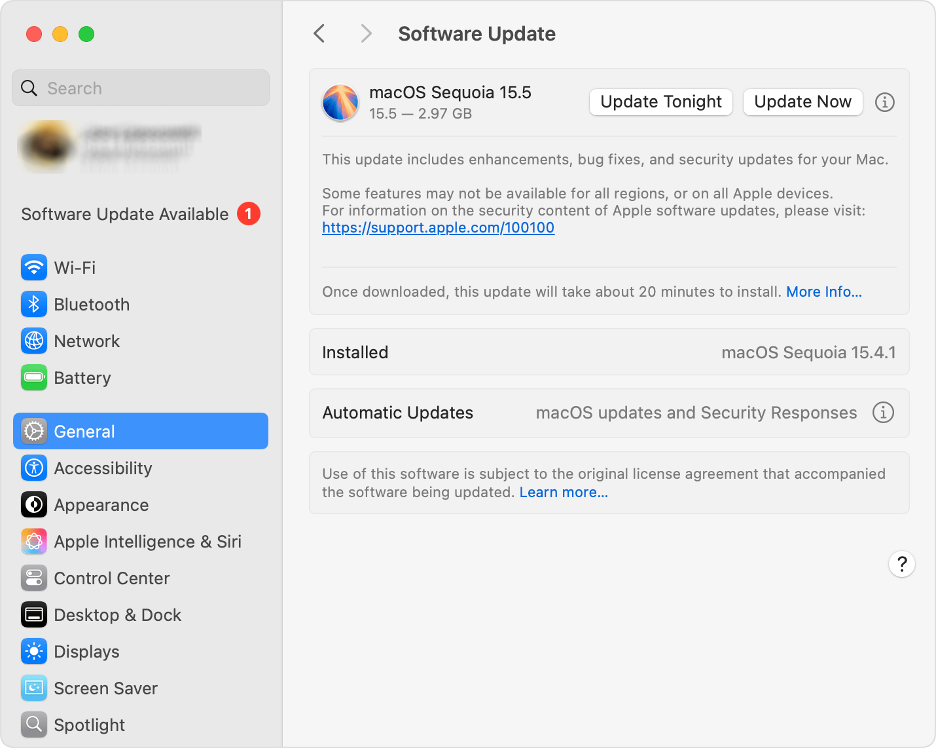The height and width of the screenshot is (748, 936).
Task: Open the help question mark button
Action: pyautogui.click(x=901, y=564)
